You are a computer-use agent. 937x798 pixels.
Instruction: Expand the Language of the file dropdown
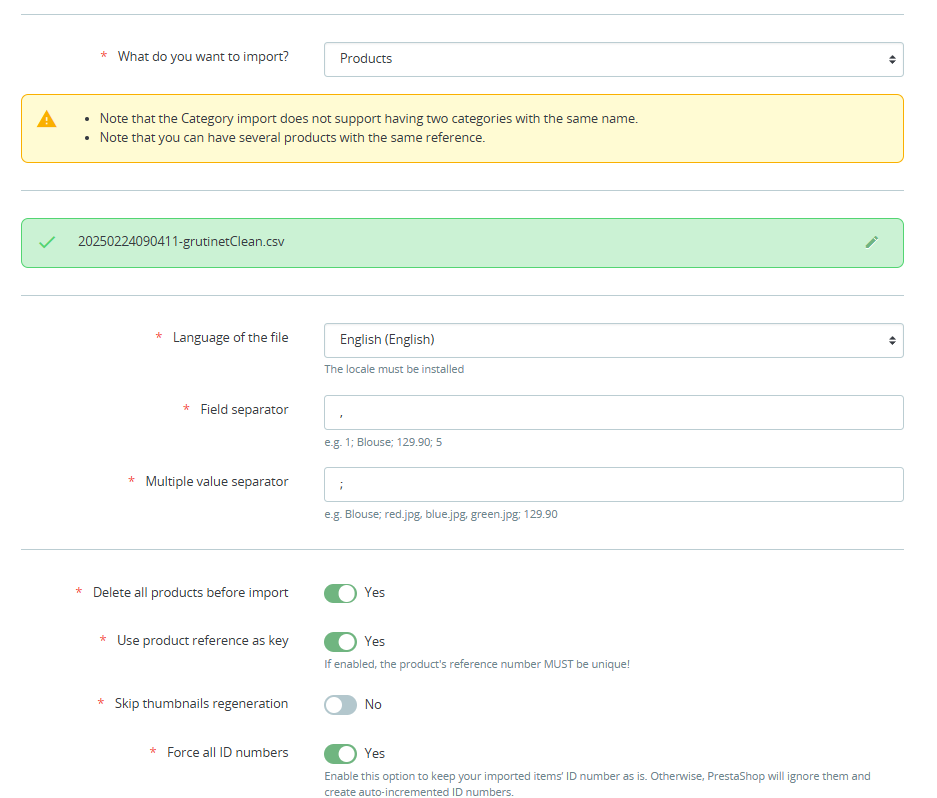pyautogui.click(x=613, y=340)
